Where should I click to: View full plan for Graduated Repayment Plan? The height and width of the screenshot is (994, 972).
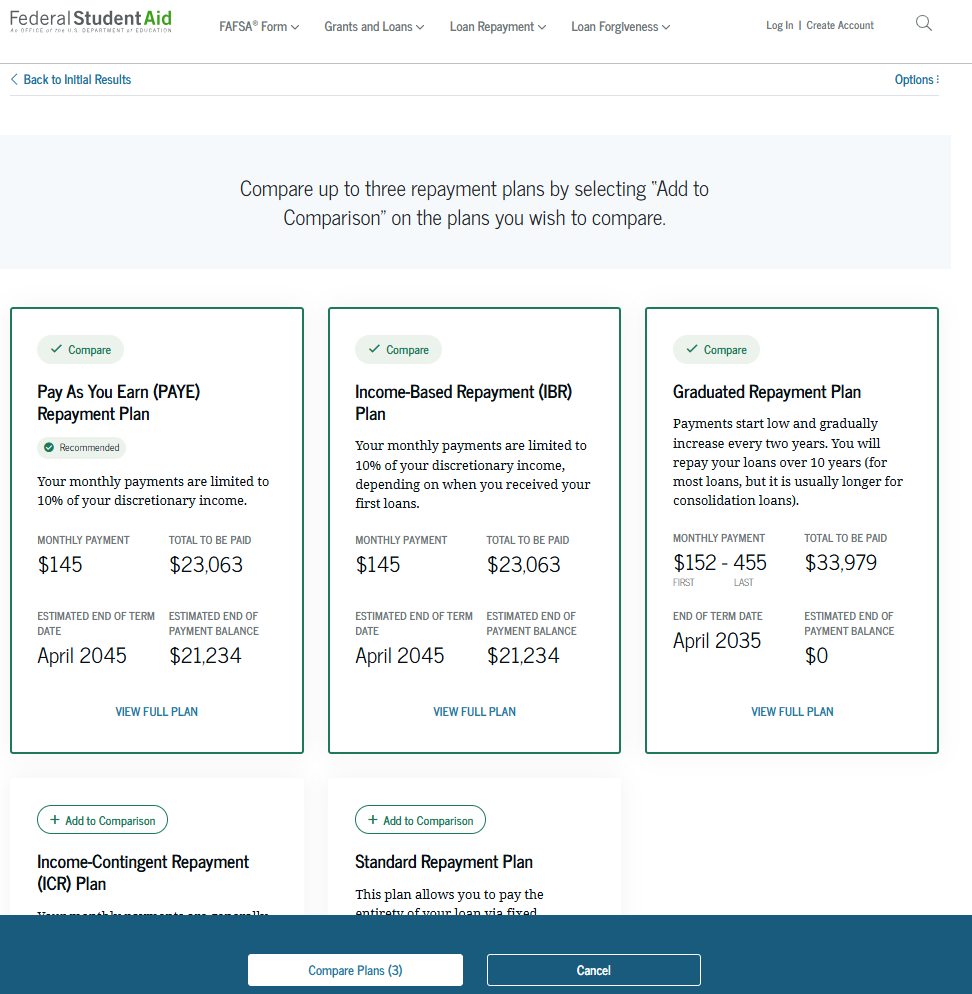pyautogui.click(x=792, y=711)
